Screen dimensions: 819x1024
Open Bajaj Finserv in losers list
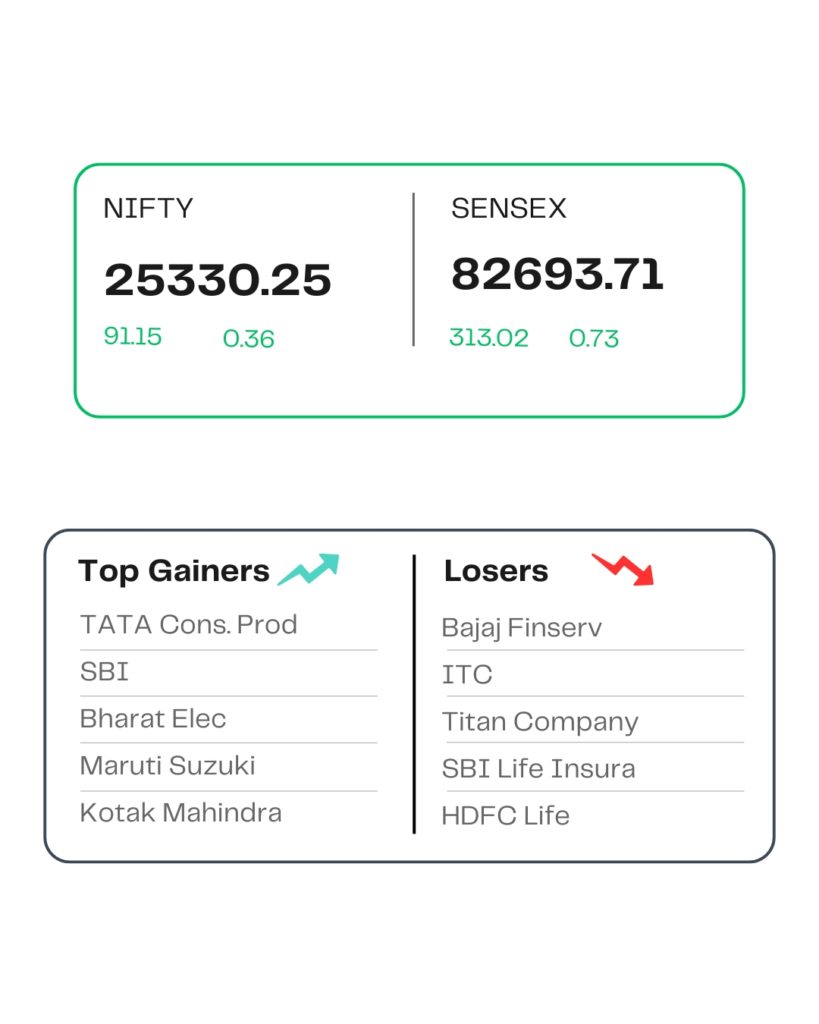(521, 628)
